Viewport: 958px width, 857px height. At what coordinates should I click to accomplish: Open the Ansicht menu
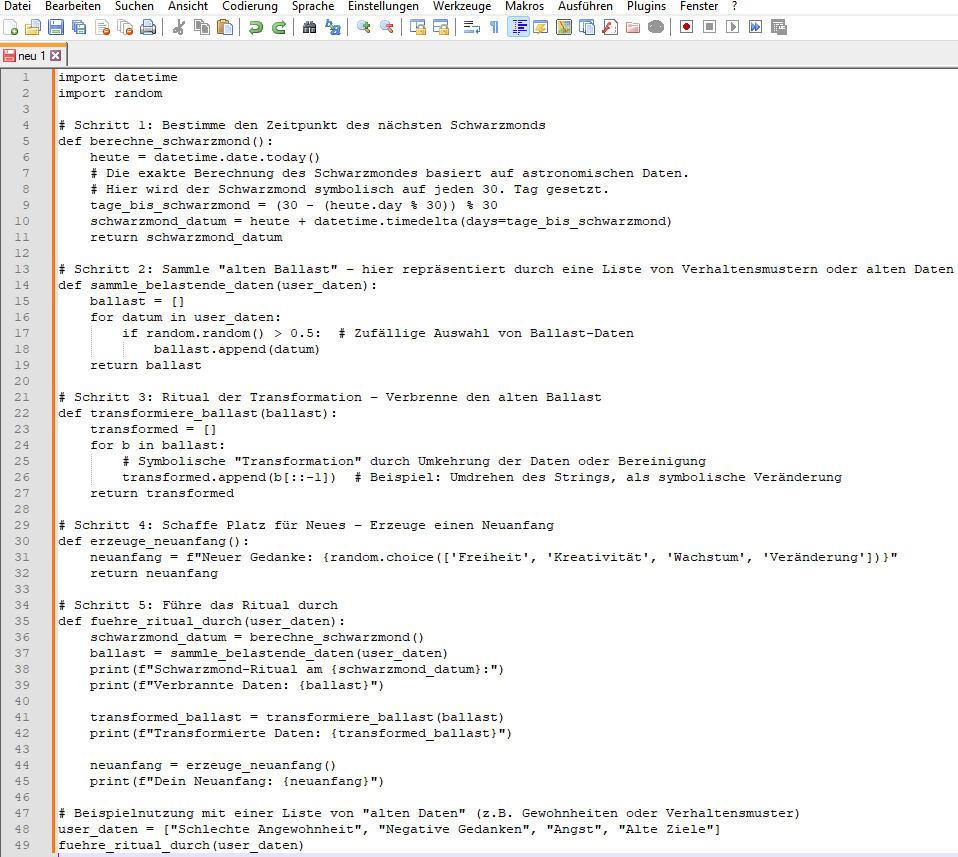[x=188, y=6]
